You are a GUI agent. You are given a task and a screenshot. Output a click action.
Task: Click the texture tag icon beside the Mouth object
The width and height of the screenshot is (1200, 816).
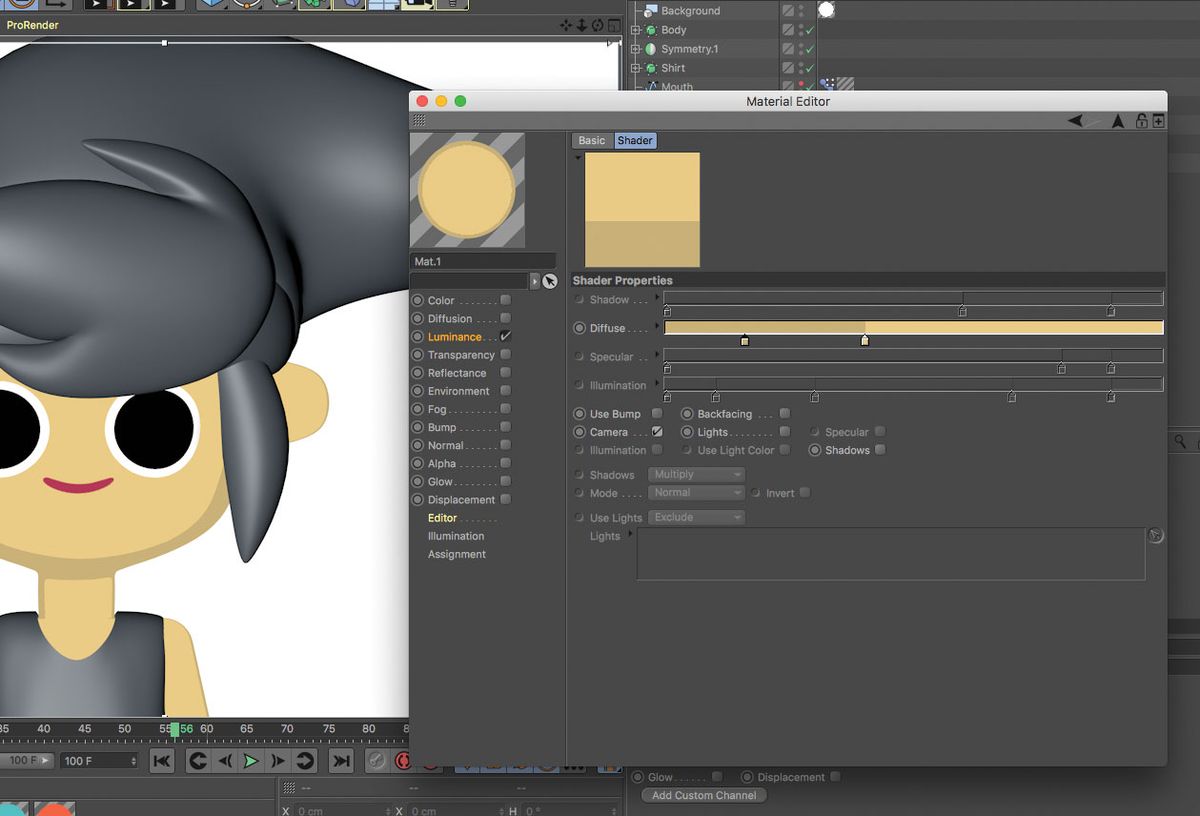pos(845,85)
